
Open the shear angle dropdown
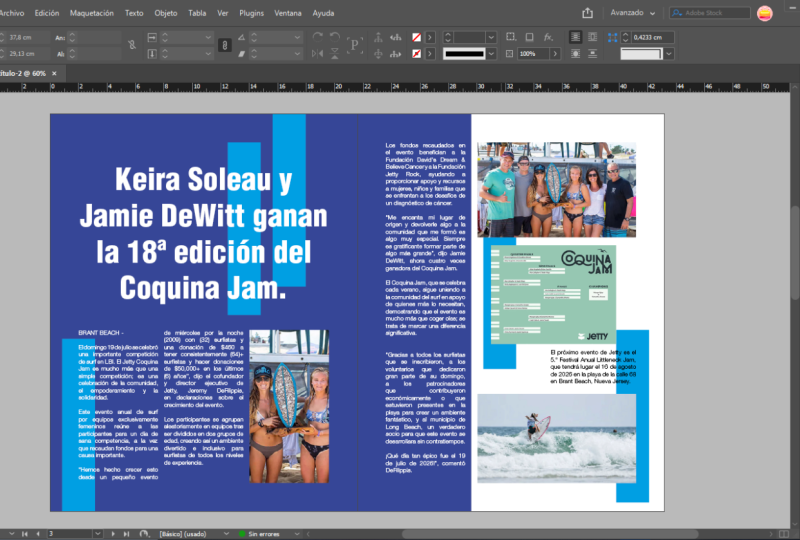coord(297,54)
